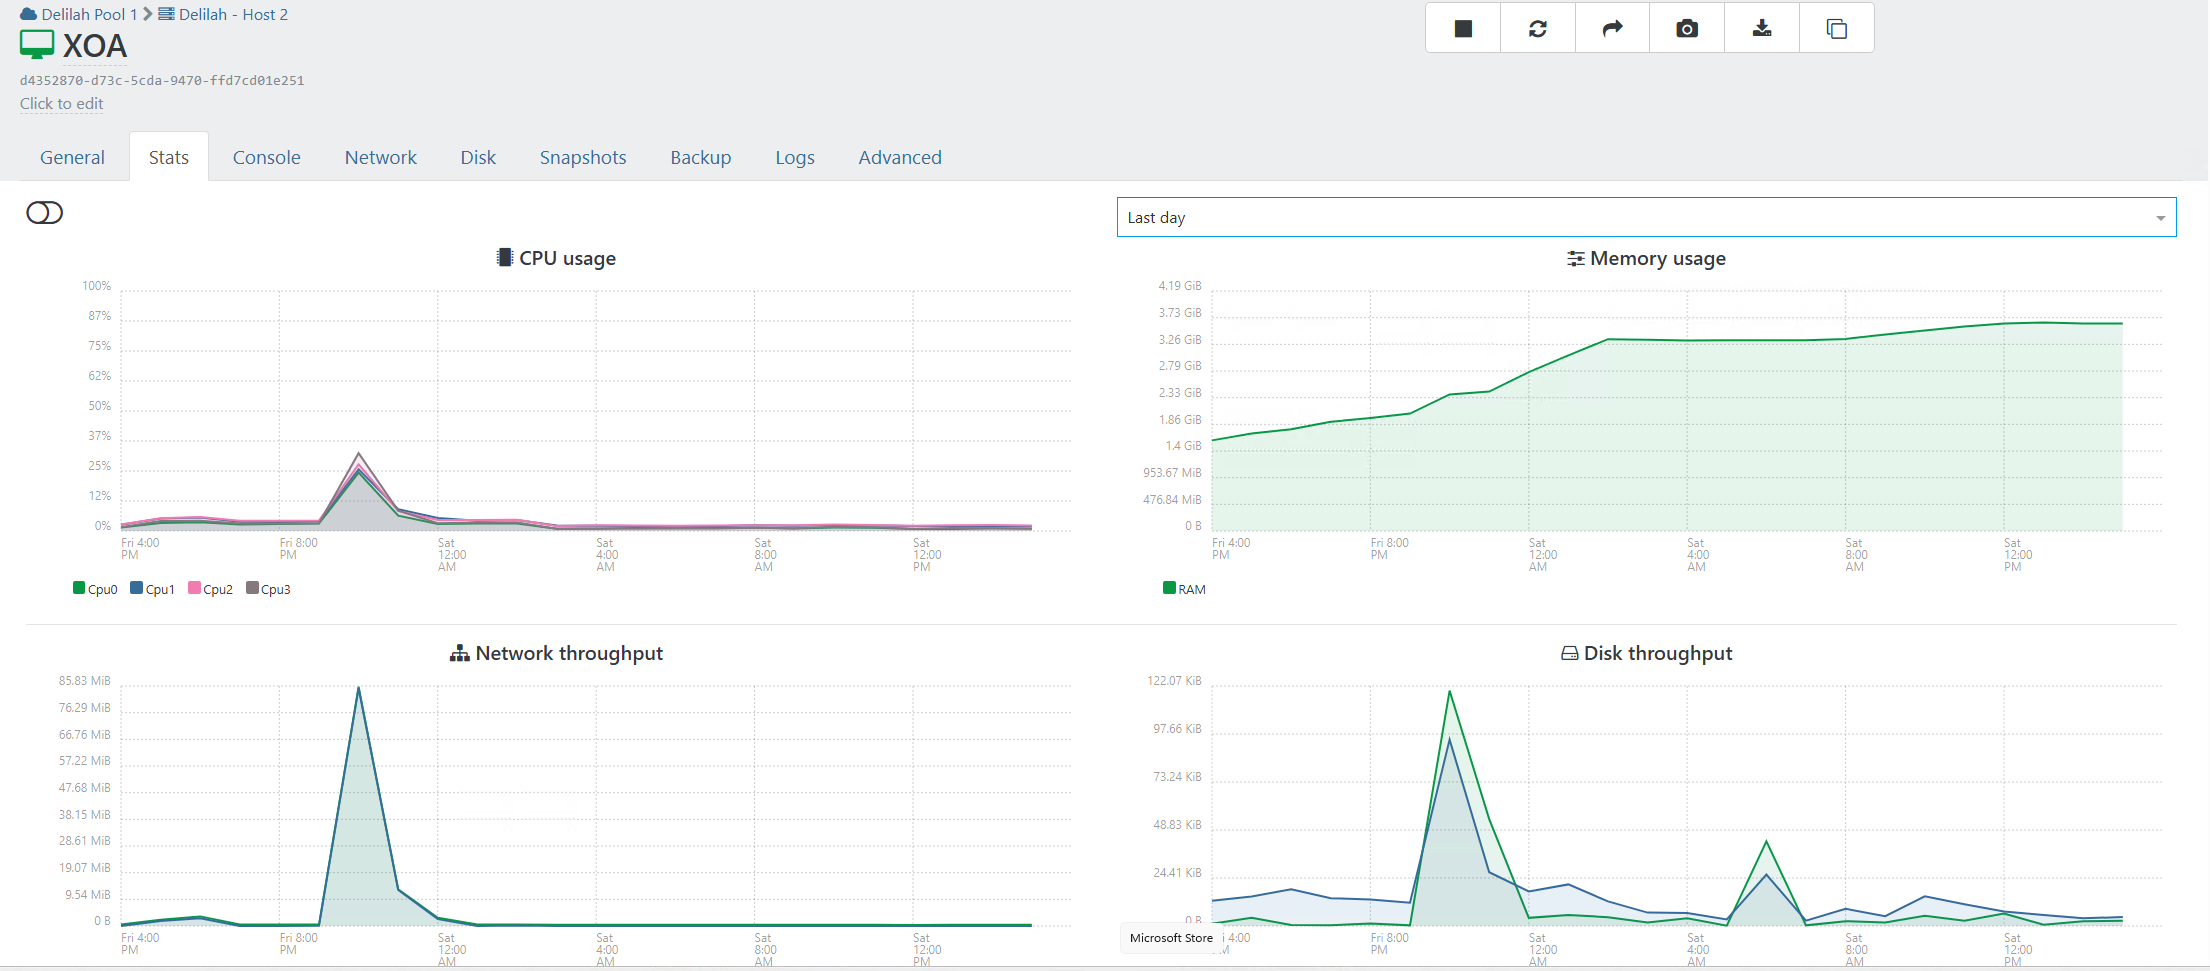Click the Export VM download icon
Image resolution: width=2210 pixels, height=971 pixels.
coord(1762,29)
